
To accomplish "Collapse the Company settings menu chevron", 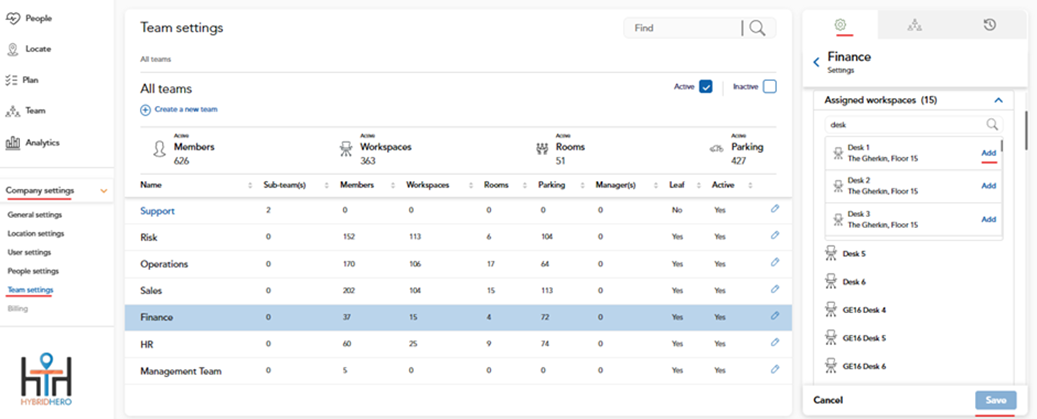I will (x=103, y=191).
